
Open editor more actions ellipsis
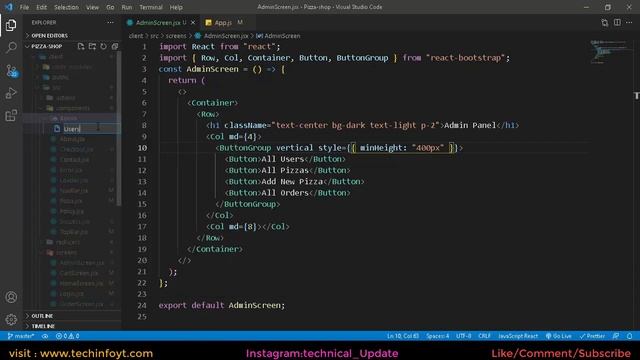coord(629,22)
